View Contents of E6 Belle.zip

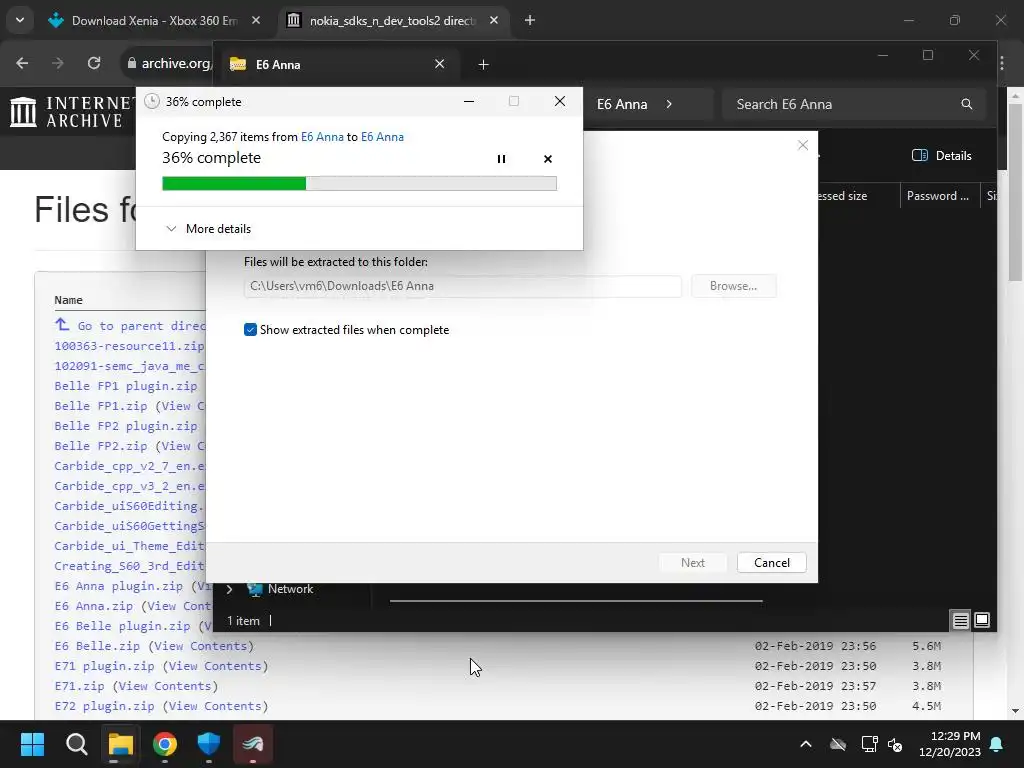(201, 646)
